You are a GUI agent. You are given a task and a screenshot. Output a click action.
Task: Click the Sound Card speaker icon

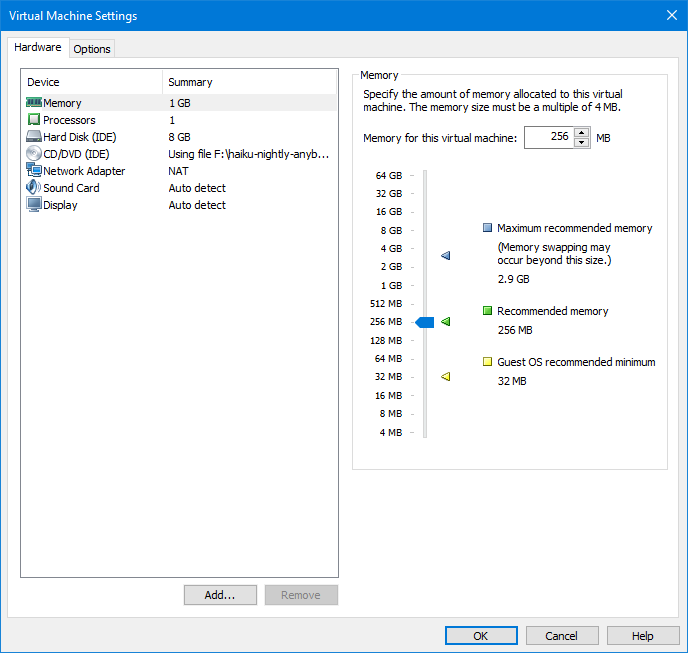point(34,188)
